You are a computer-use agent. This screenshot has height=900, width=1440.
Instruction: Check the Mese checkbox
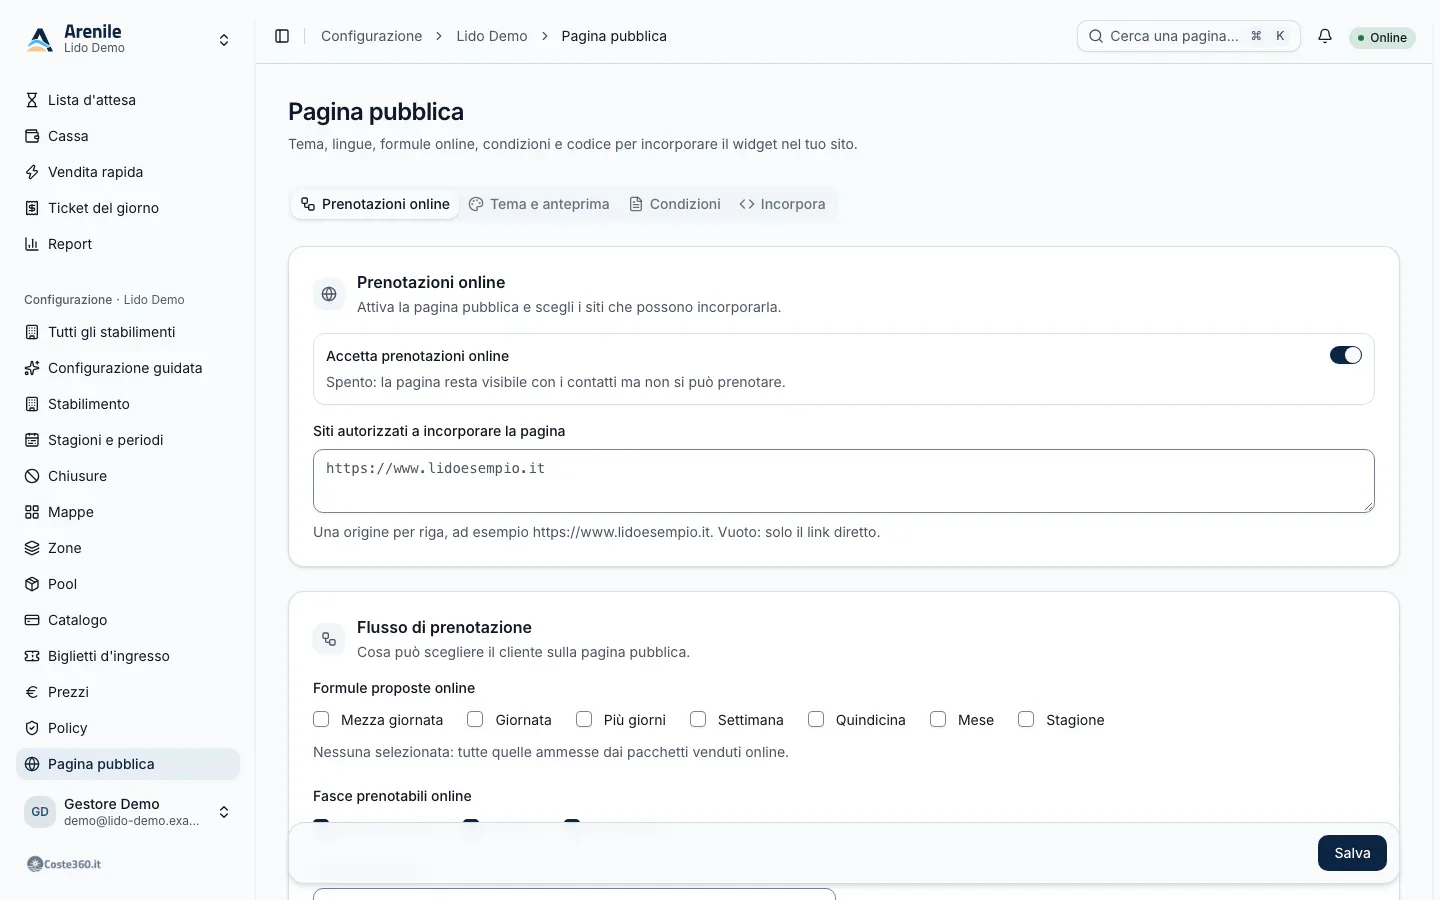938,719
